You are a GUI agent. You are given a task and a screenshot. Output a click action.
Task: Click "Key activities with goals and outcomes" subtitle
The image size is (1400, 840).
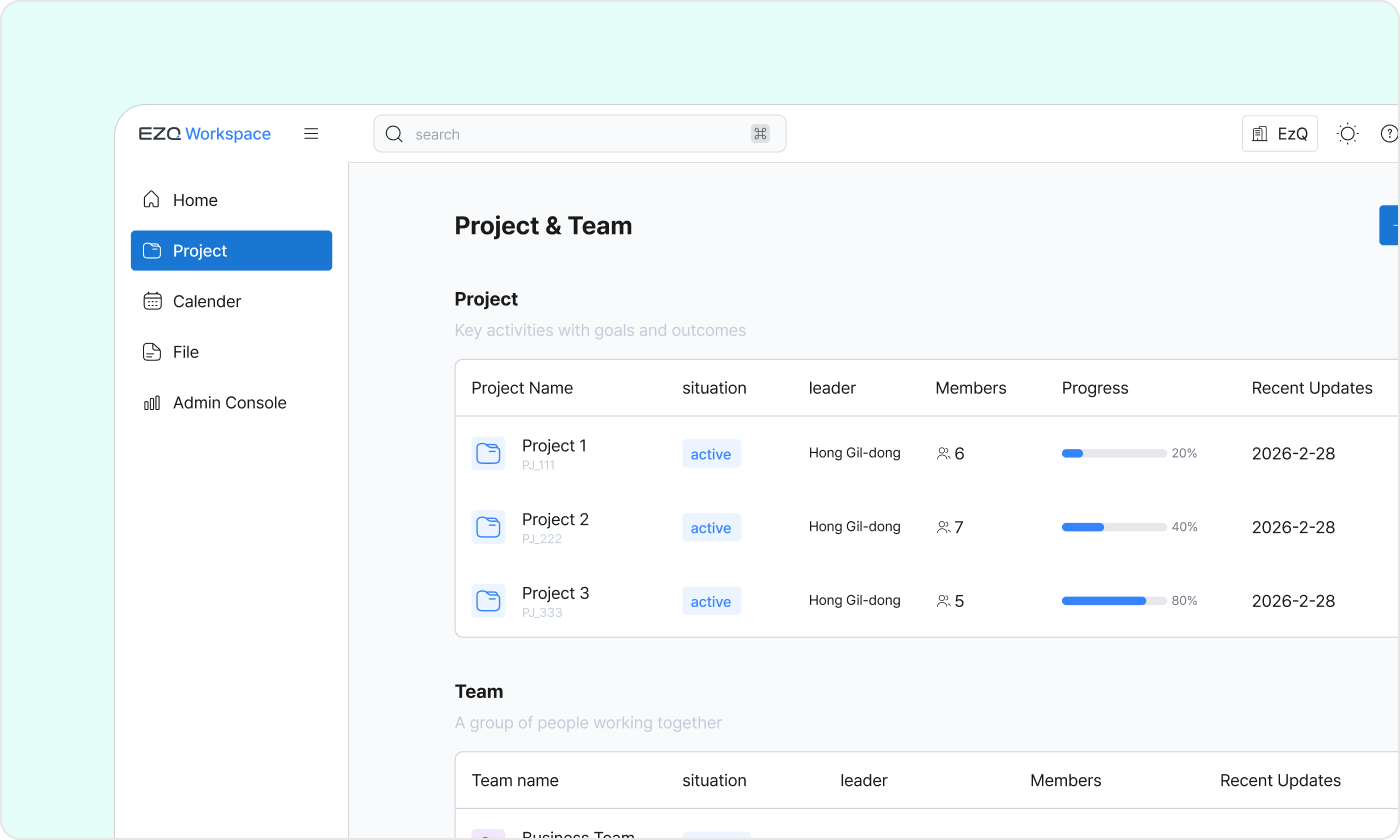(600, 331)
